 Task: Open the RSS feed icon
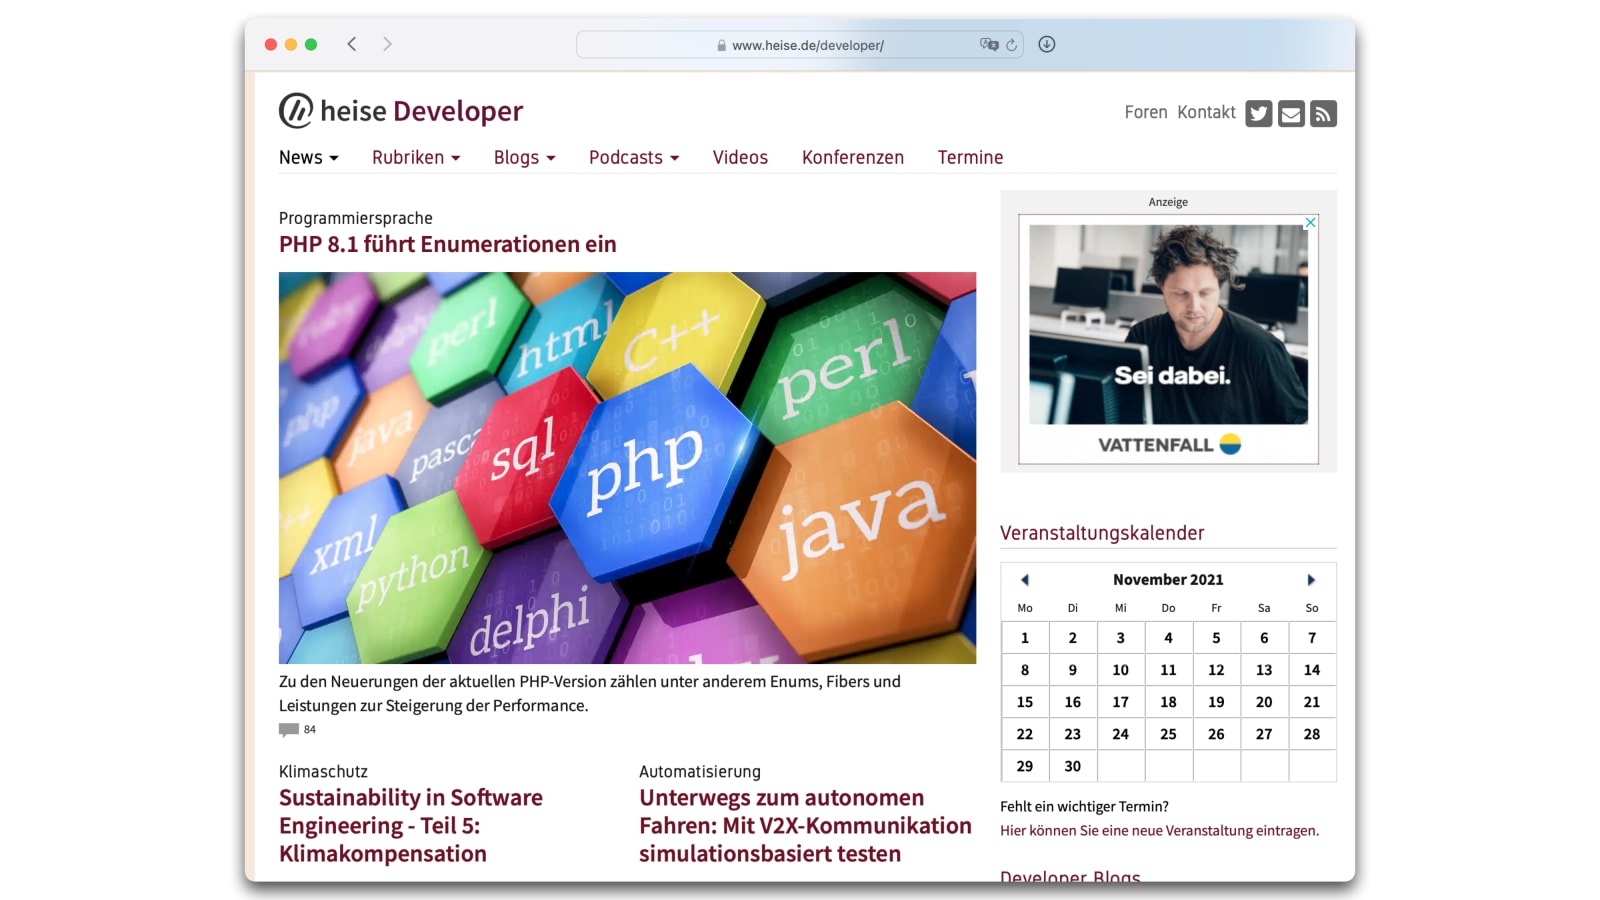pos(1323,114)
